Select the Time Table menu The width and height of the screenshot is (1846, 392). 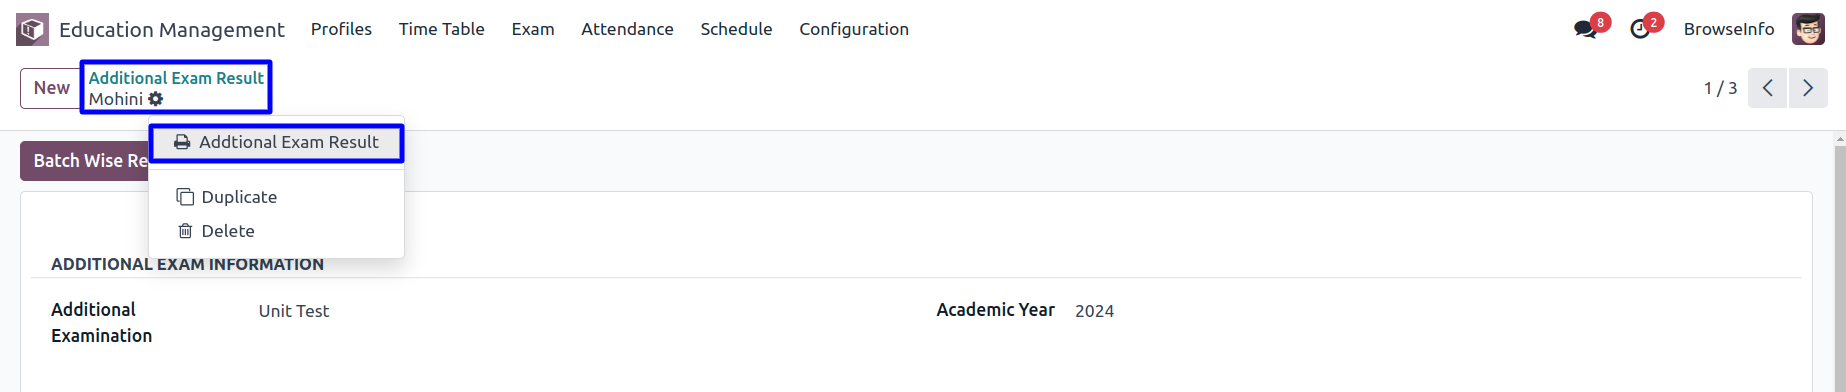[x=442, y=29]
